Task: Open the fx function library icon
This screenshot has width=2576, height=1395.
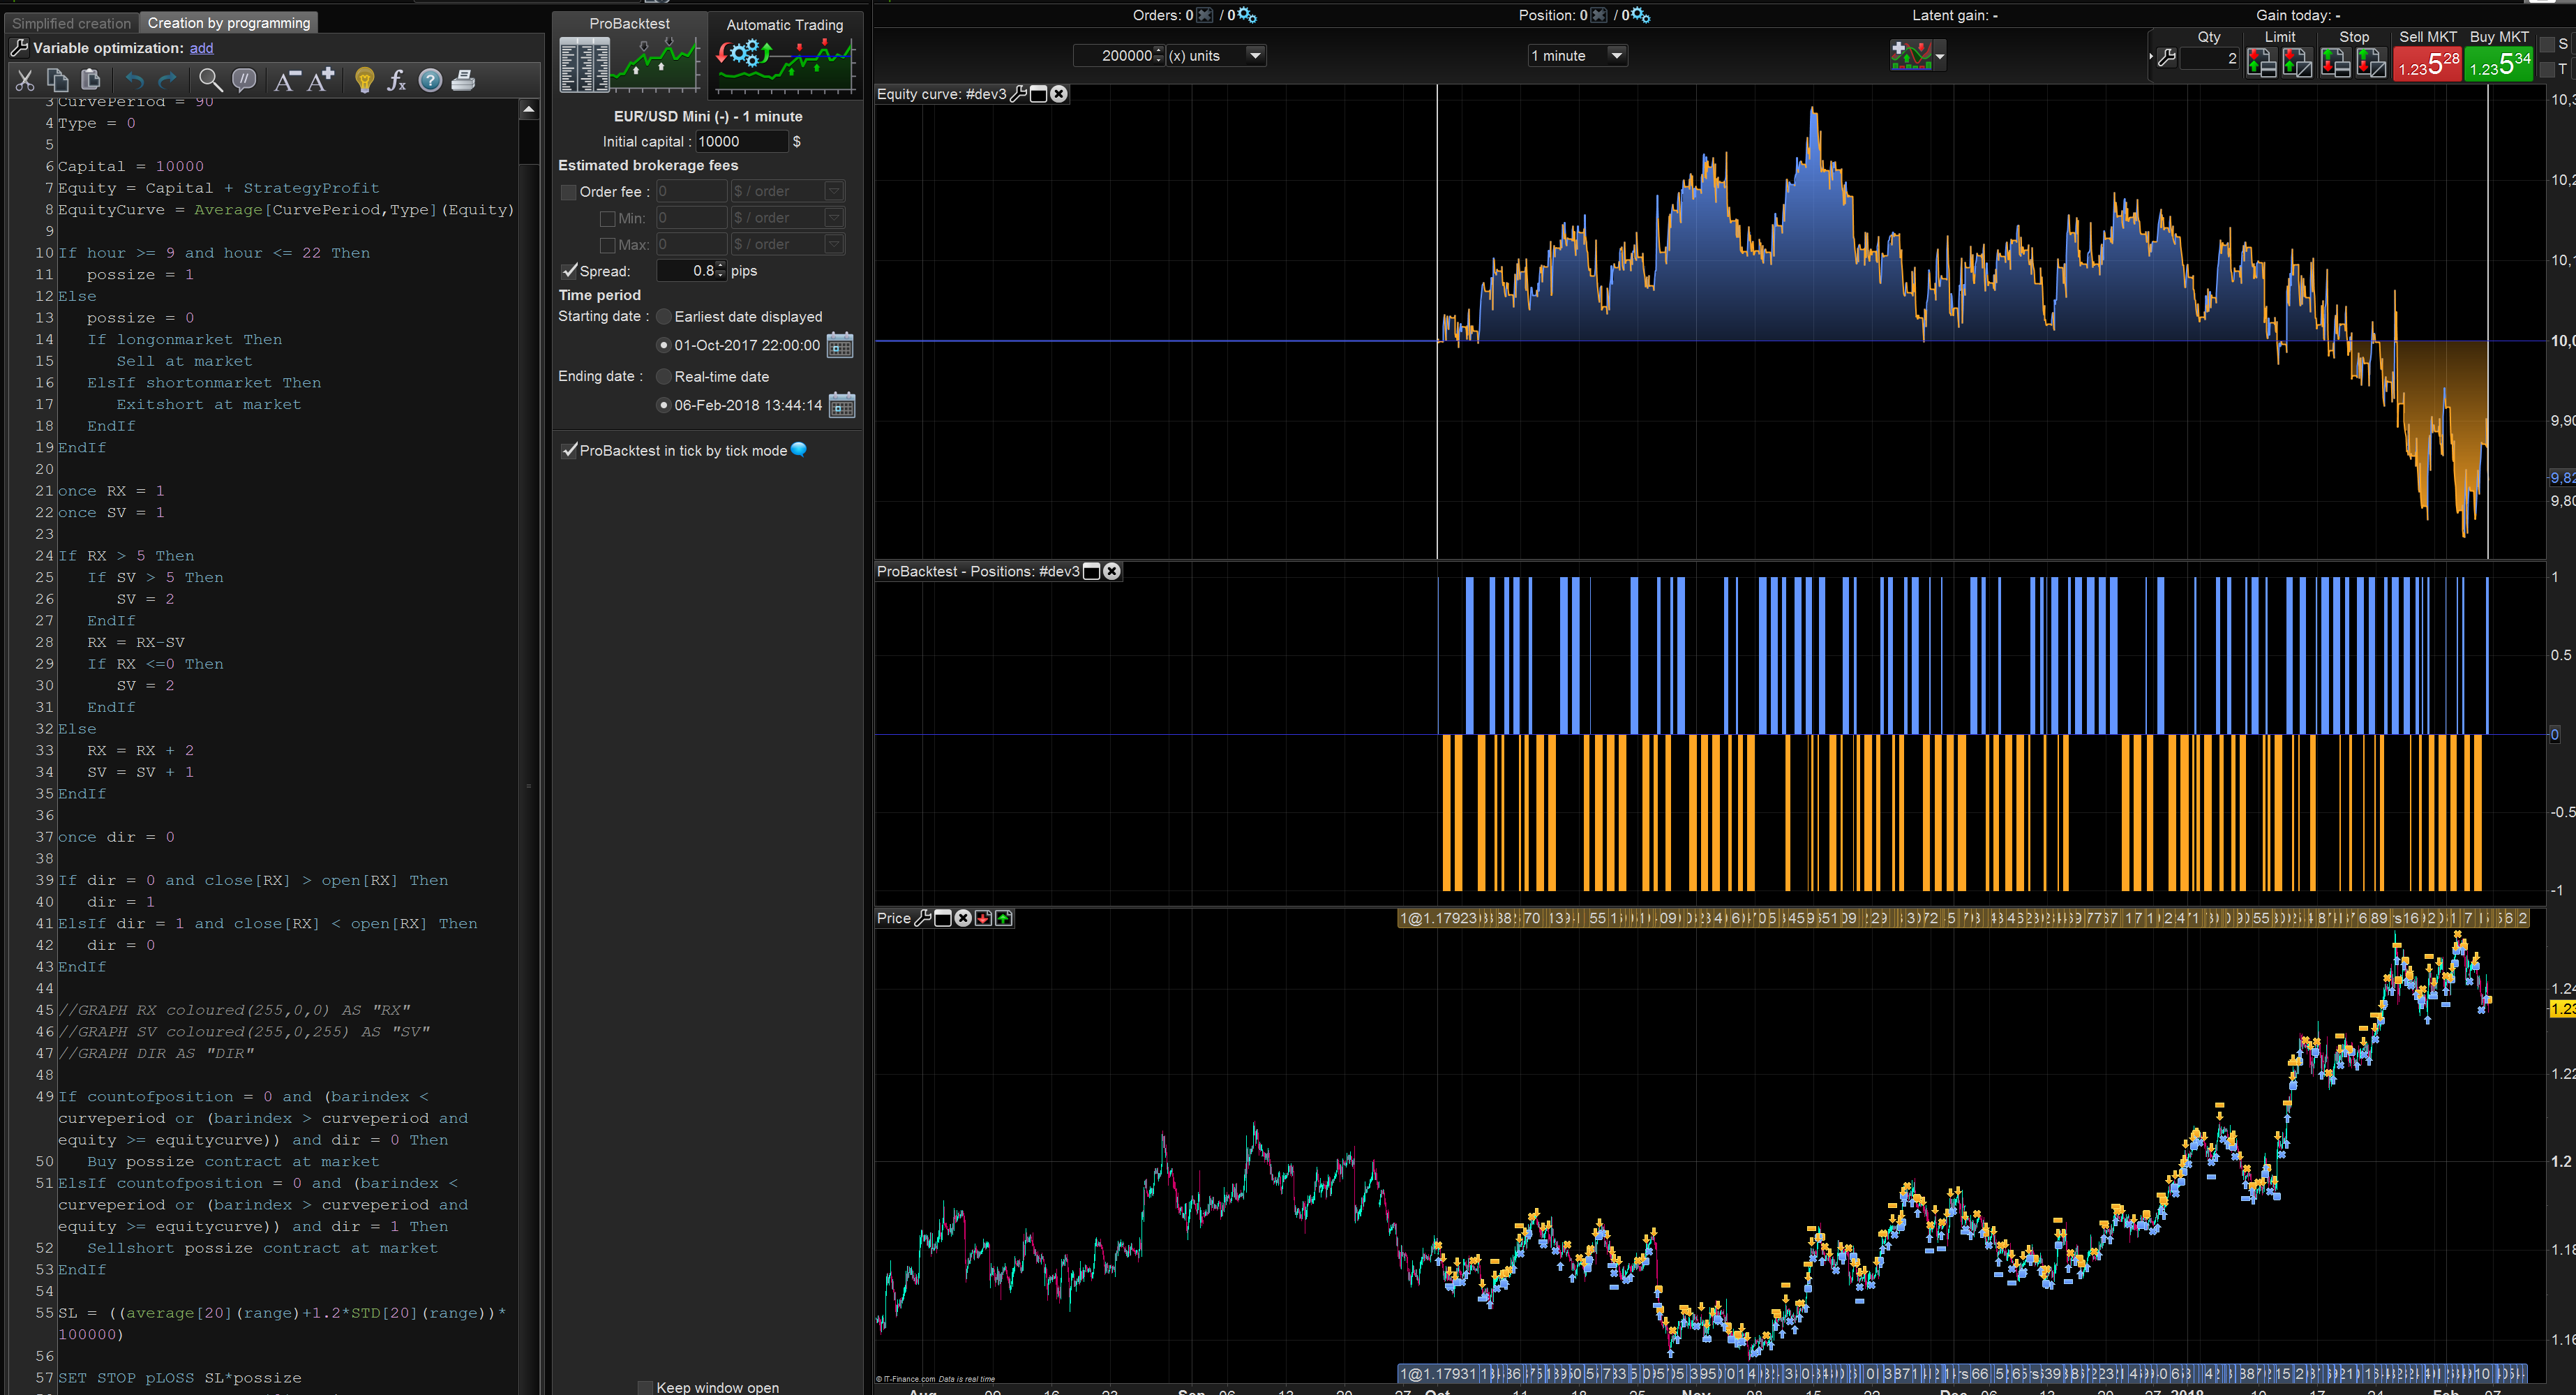Action: (x=397, y=81)
